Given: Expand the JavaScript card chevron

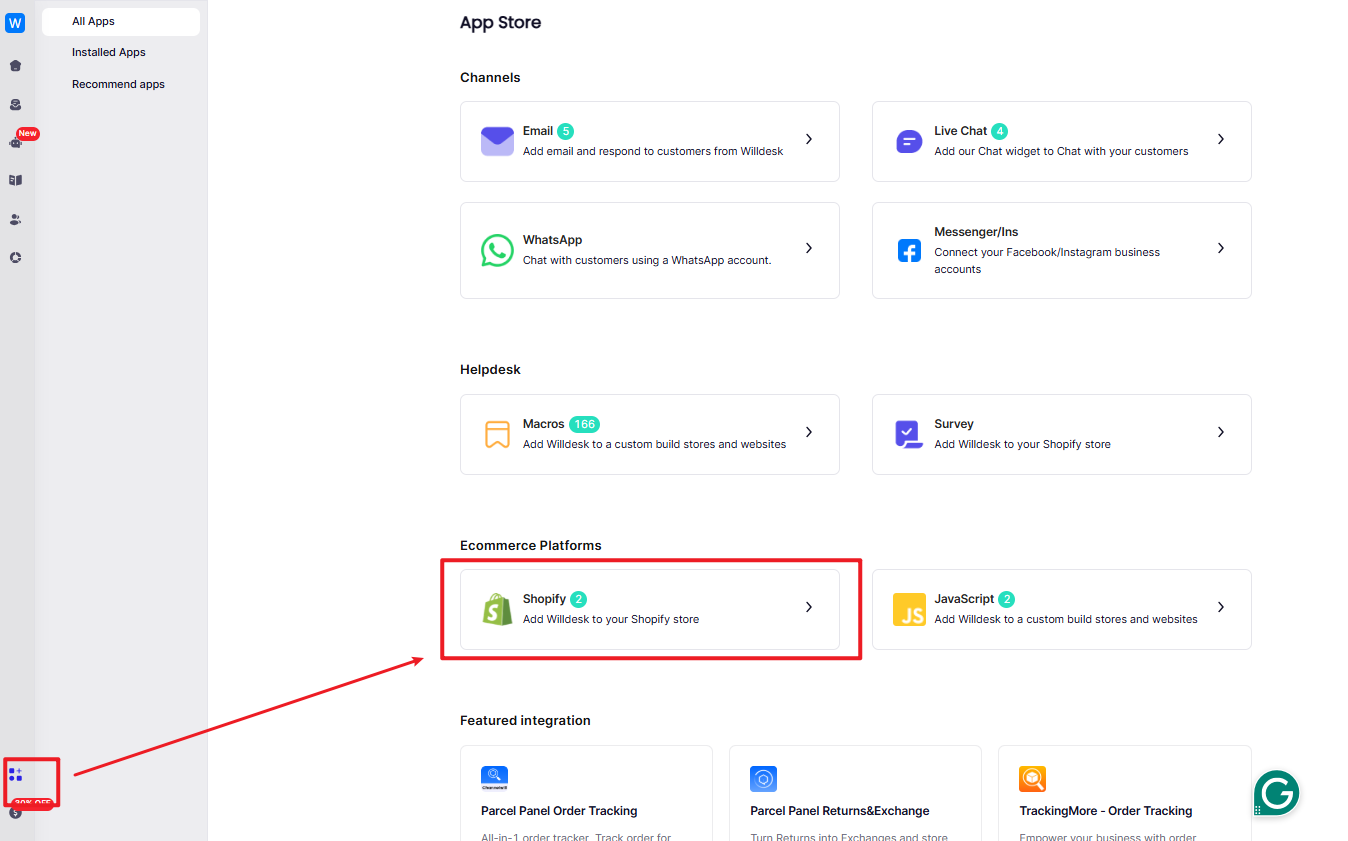Looking at the screenshot, I should click(x=1221, y=607).
